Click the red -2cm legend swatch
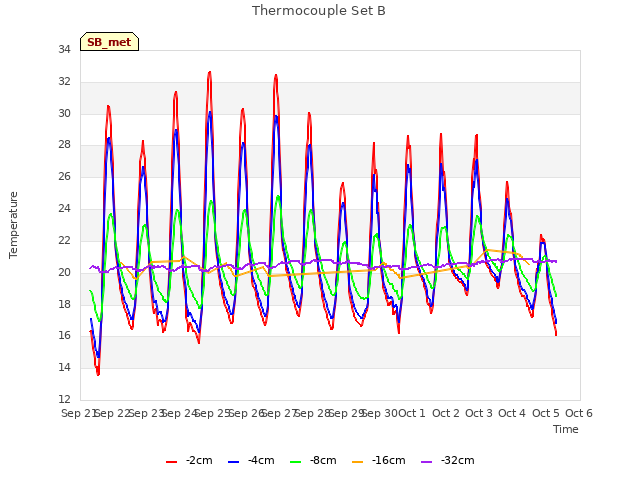The width and height of the screenshot is (640, 480). tap(171, 462)
